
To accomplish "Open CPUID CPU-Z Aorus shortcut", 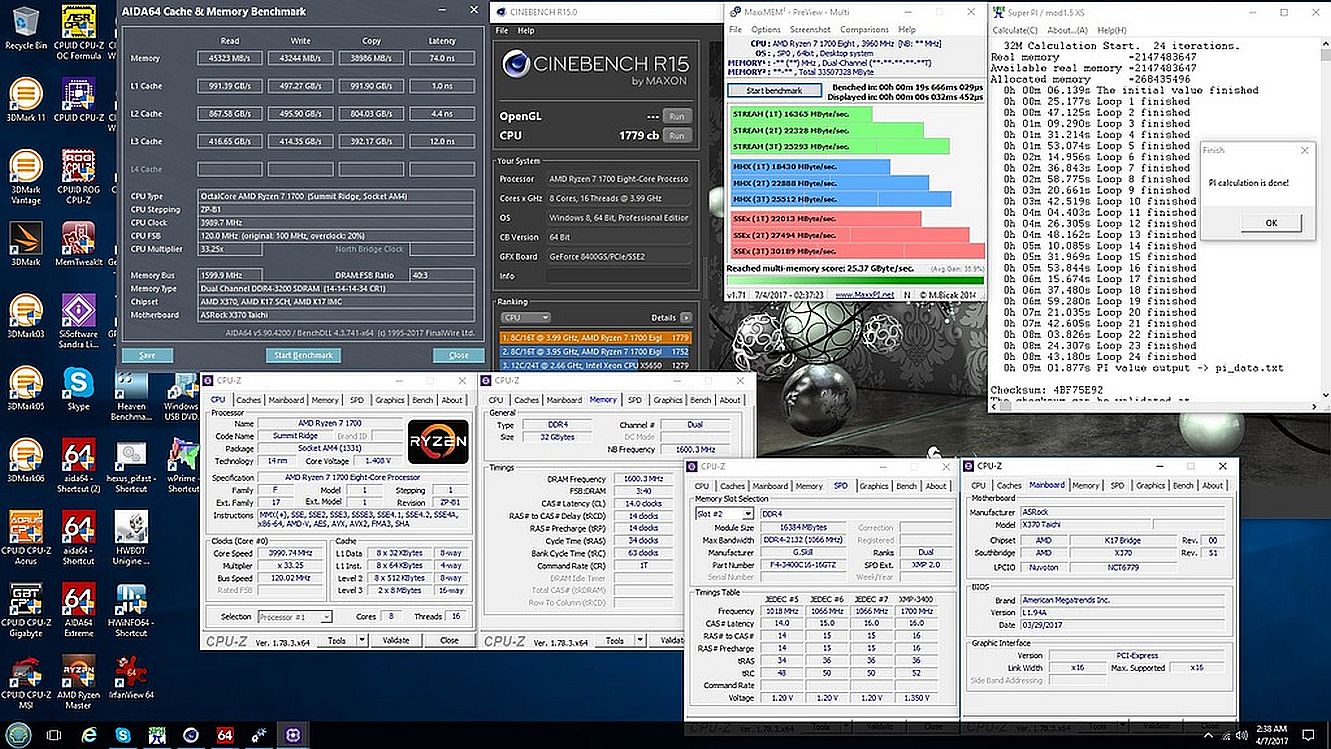I will (24, 538).
